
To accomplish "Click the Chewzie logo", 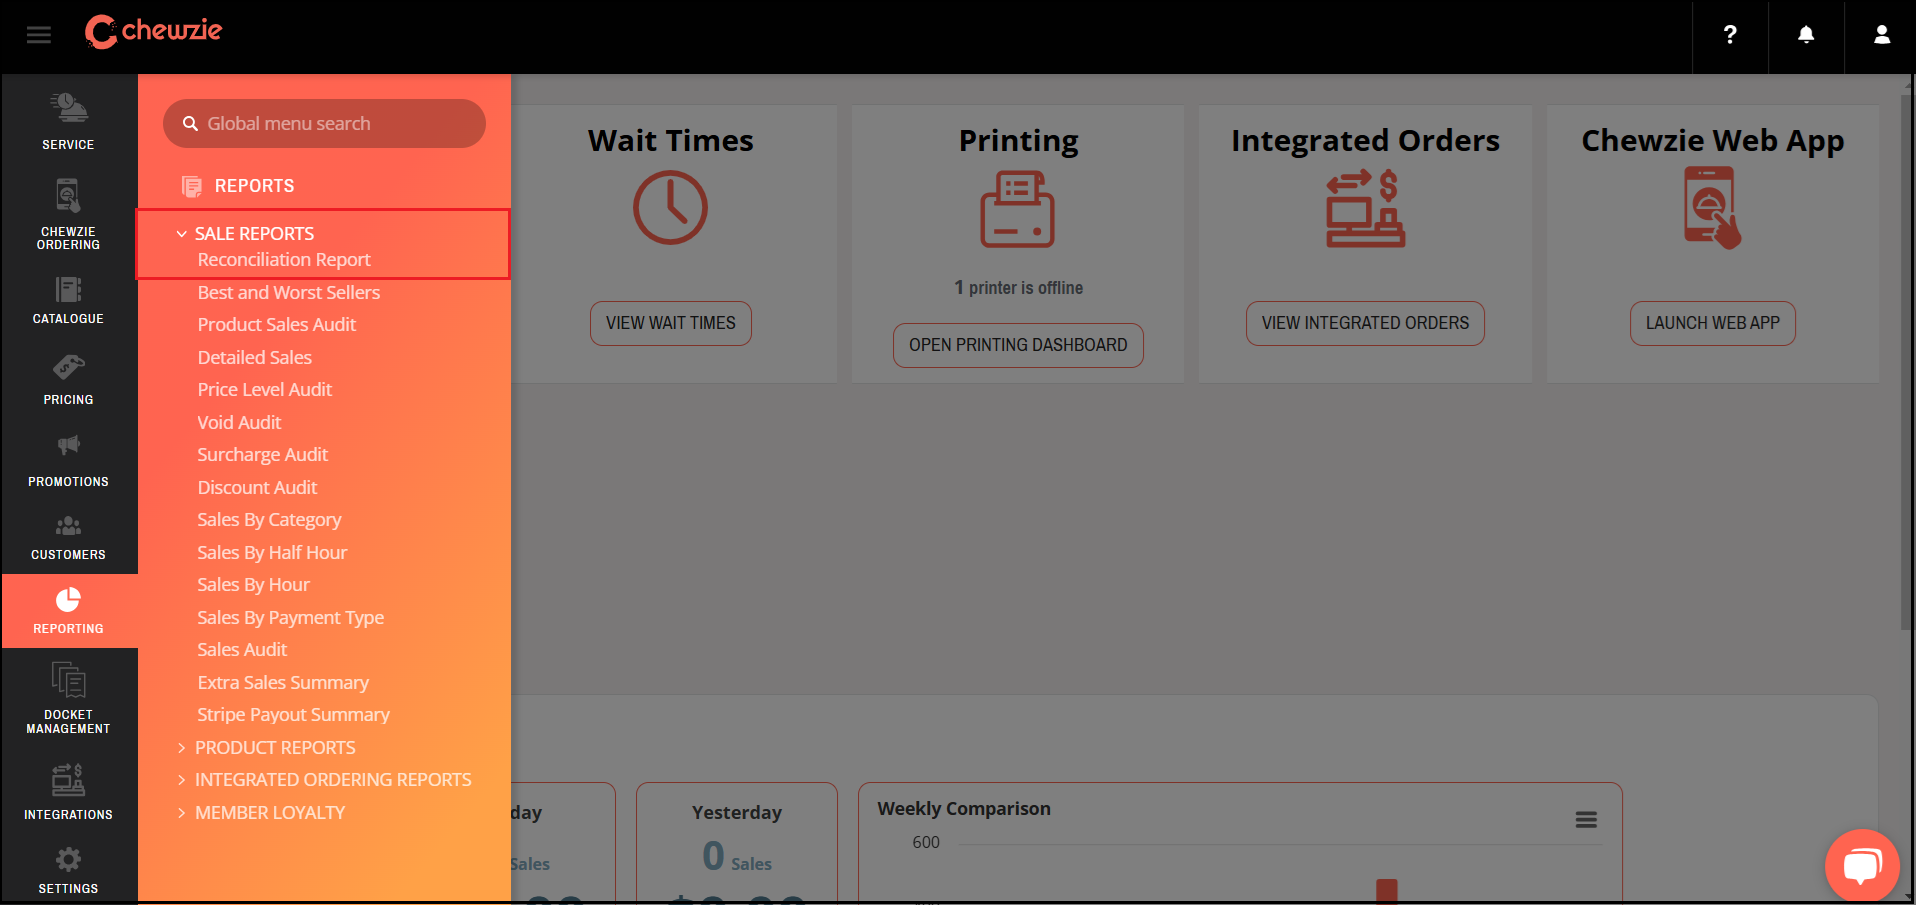I will pos(153,32).
